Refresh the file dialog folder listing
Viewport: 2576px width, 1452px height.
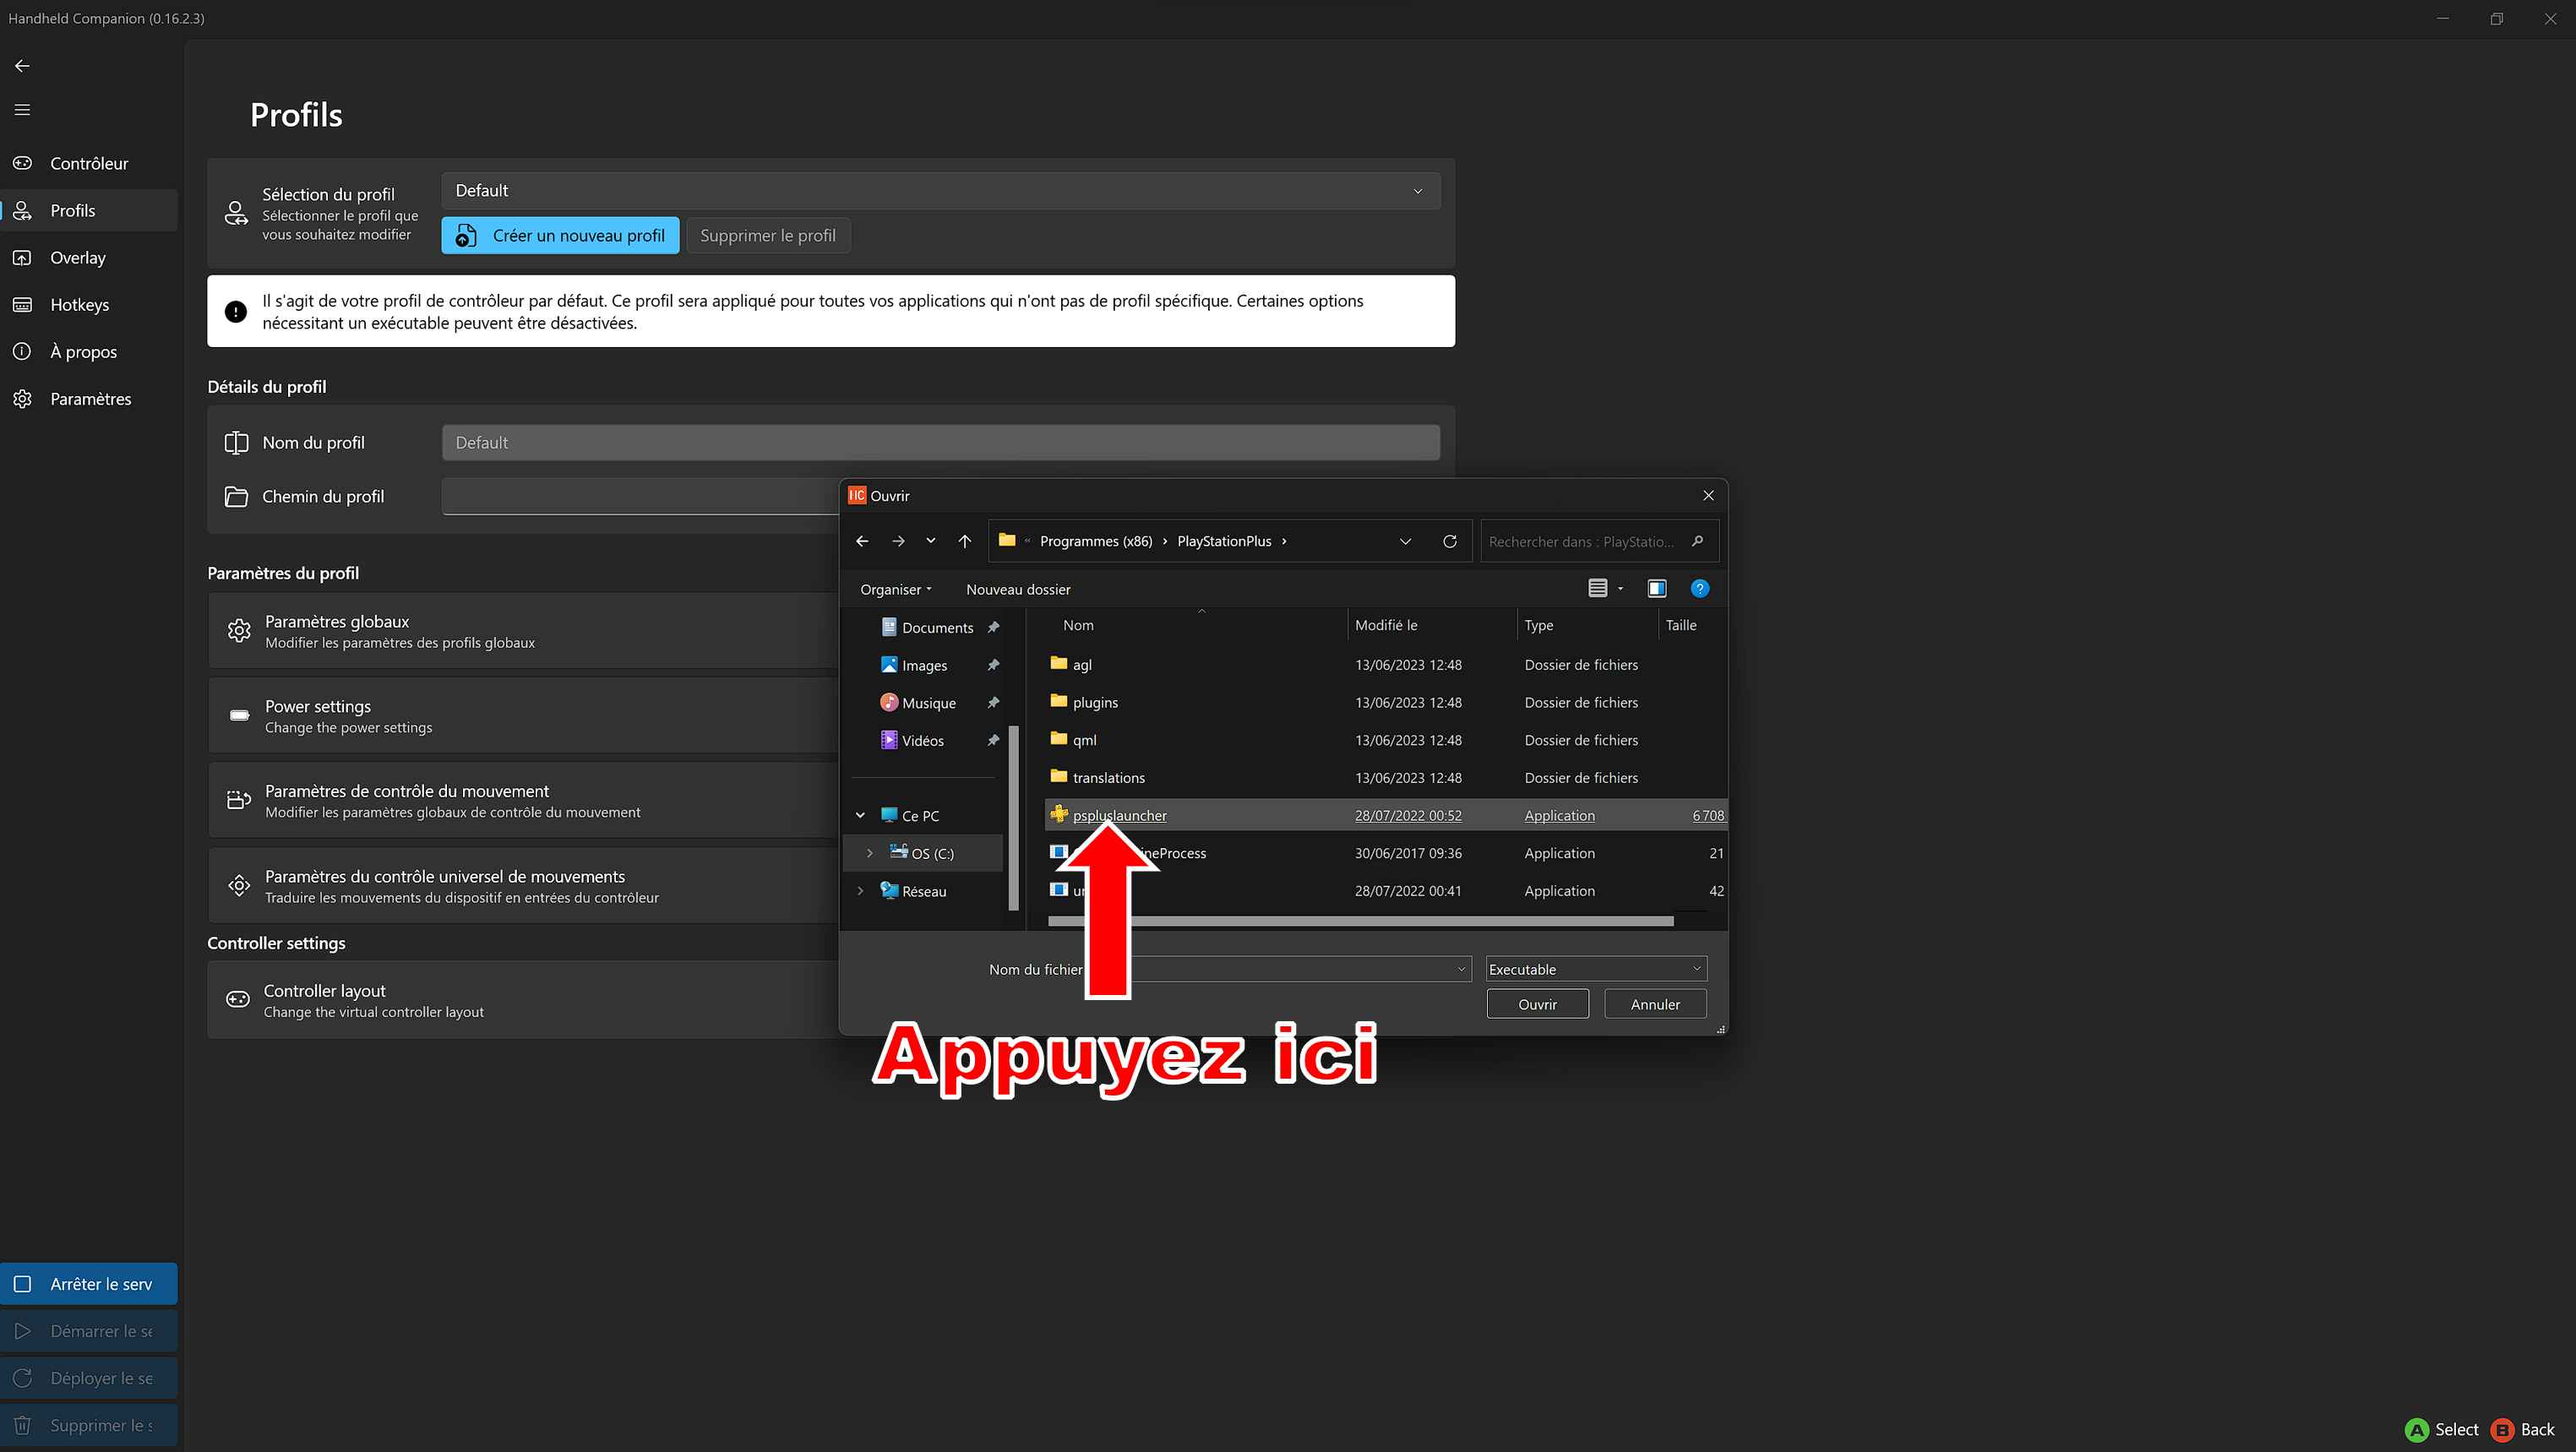pos(1449,541)
